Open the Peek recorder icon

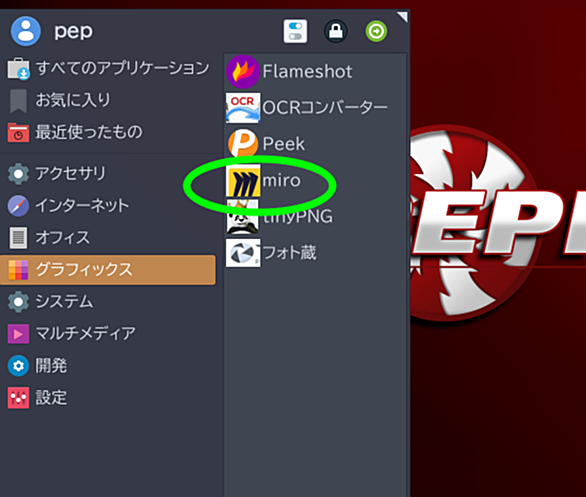[243, 143]
